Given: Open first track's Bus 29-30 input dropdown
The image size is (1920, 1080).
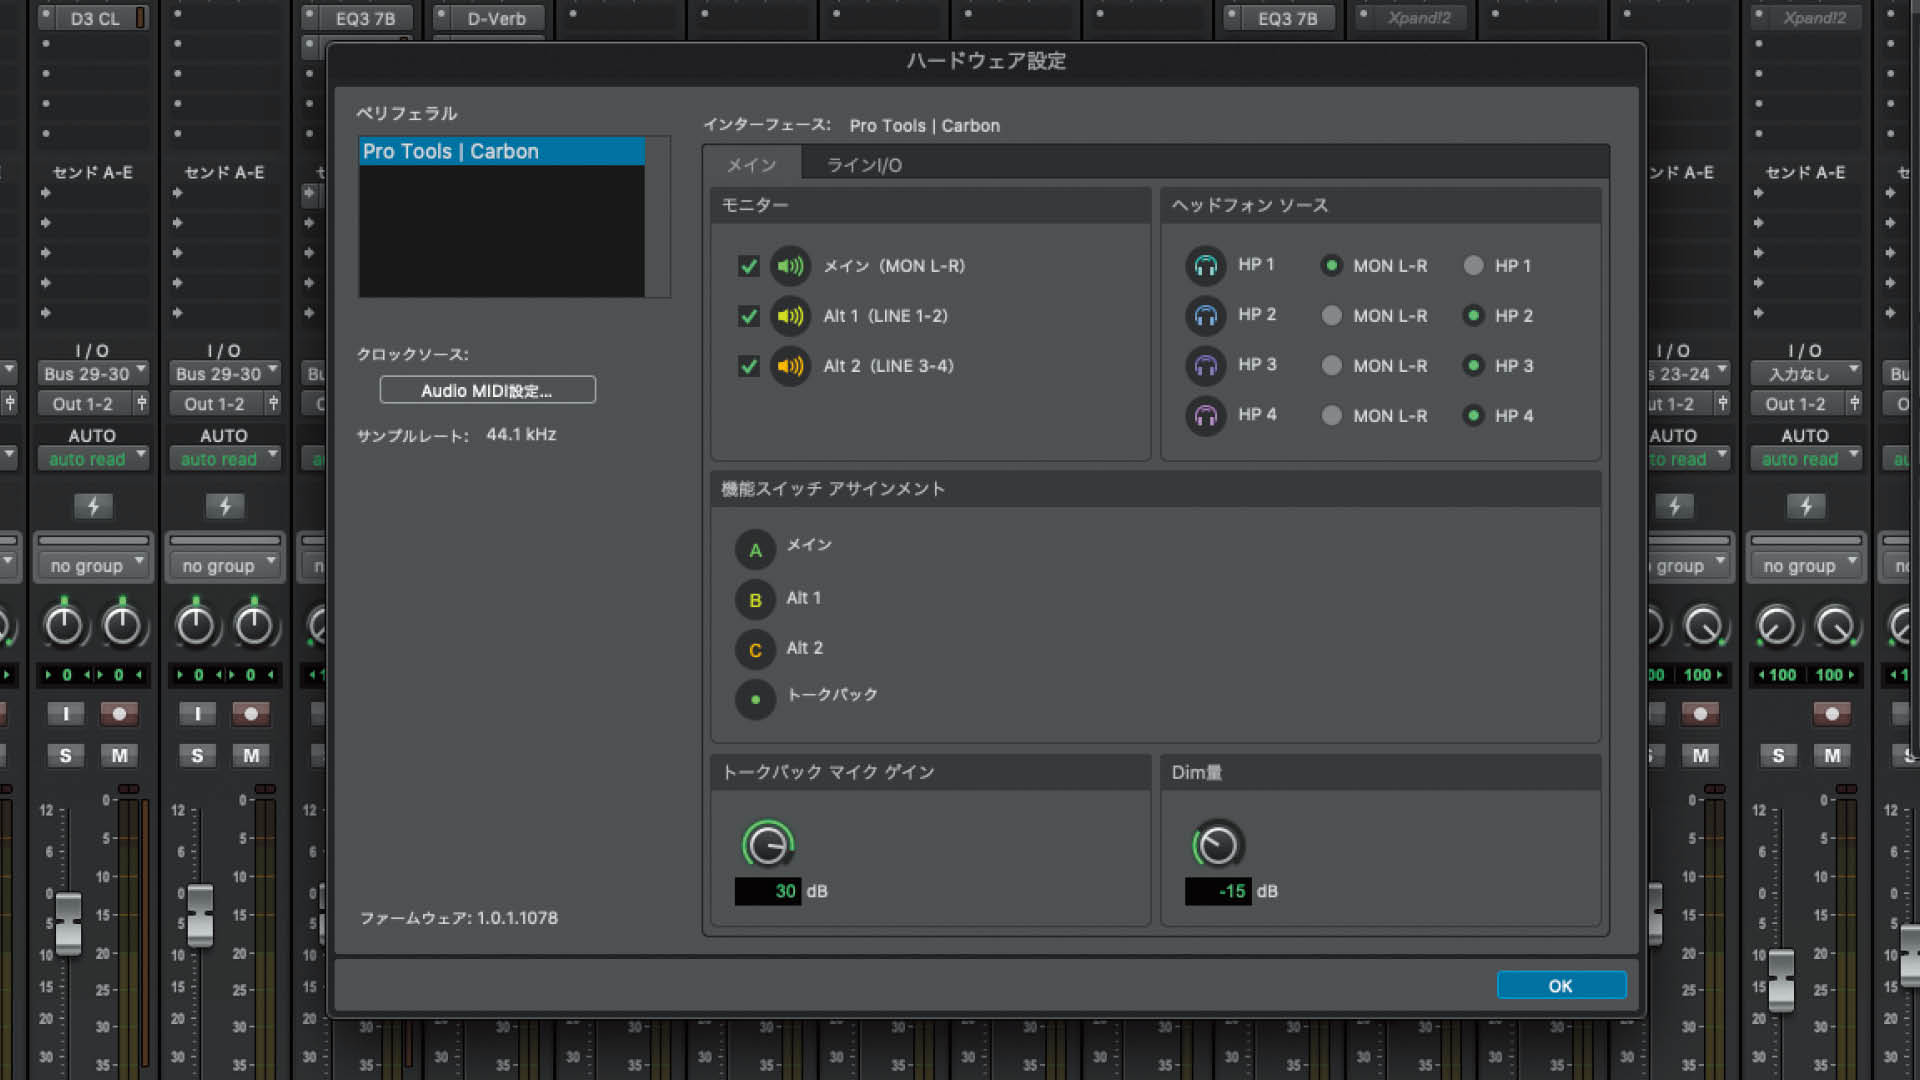Looking at the screenshot, I should click(x=93, y=373).
